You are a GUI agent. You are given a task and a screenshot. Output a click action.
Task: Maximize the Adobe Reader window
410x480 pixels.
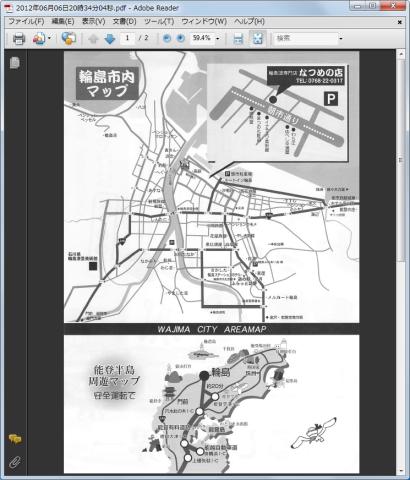coord(373,6)
